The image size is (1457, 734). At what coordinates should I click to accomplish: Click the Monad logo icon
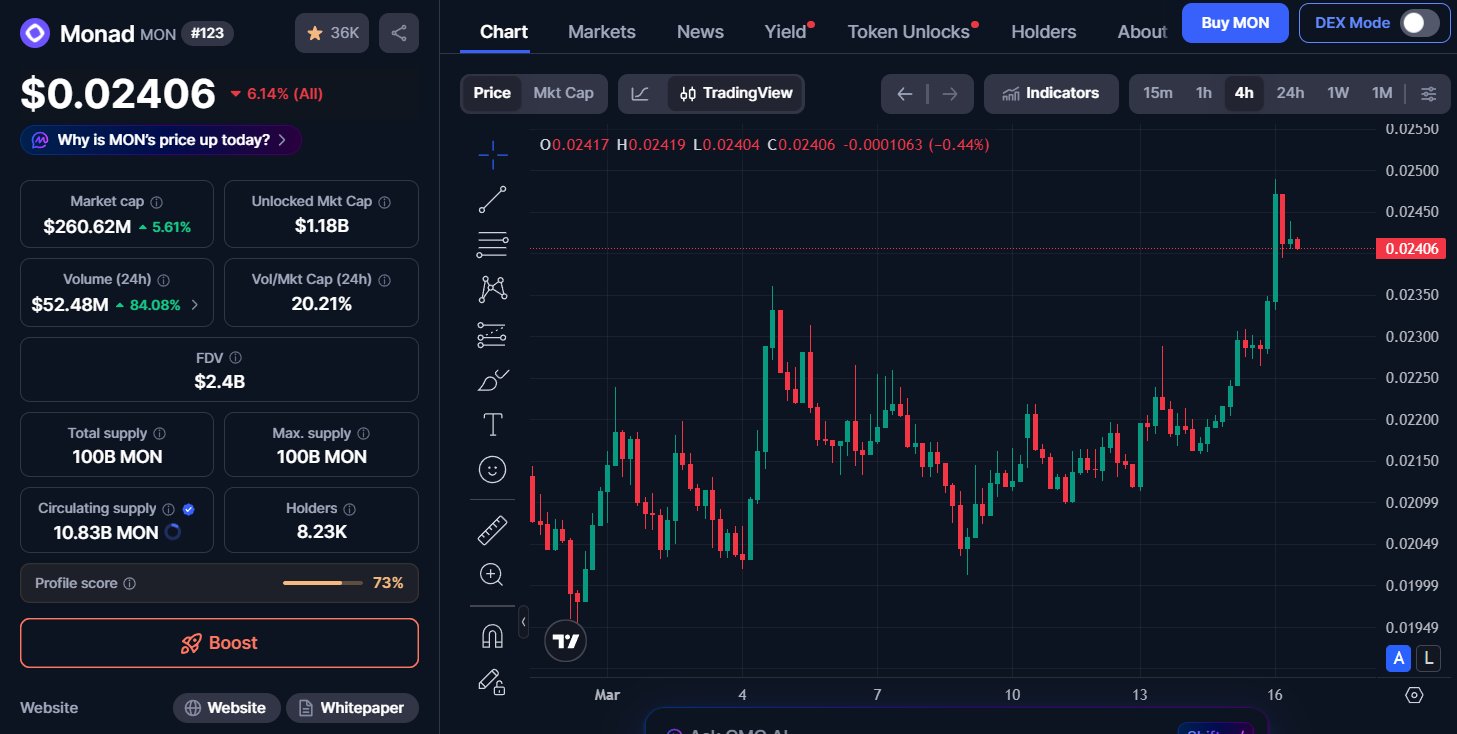[x=35, y=33]
